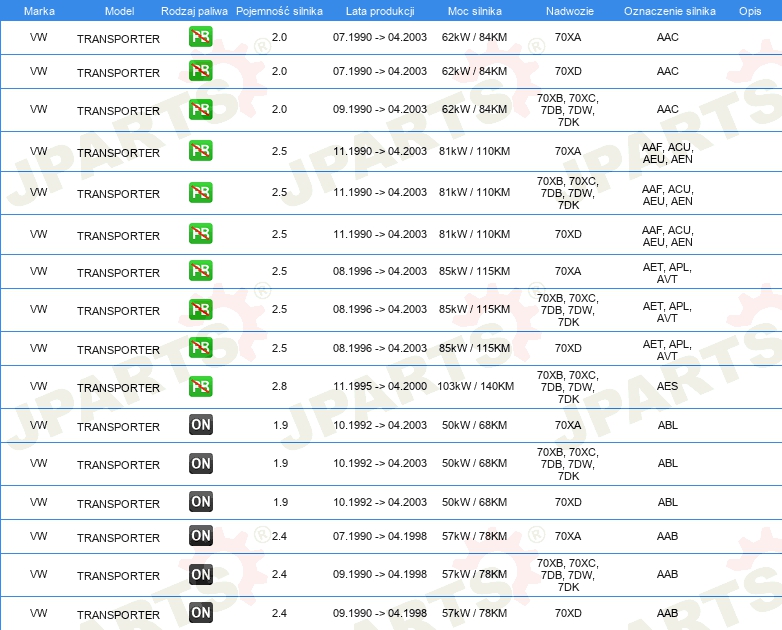
Task: Click the Marka column header
Action: click(39, 11)
